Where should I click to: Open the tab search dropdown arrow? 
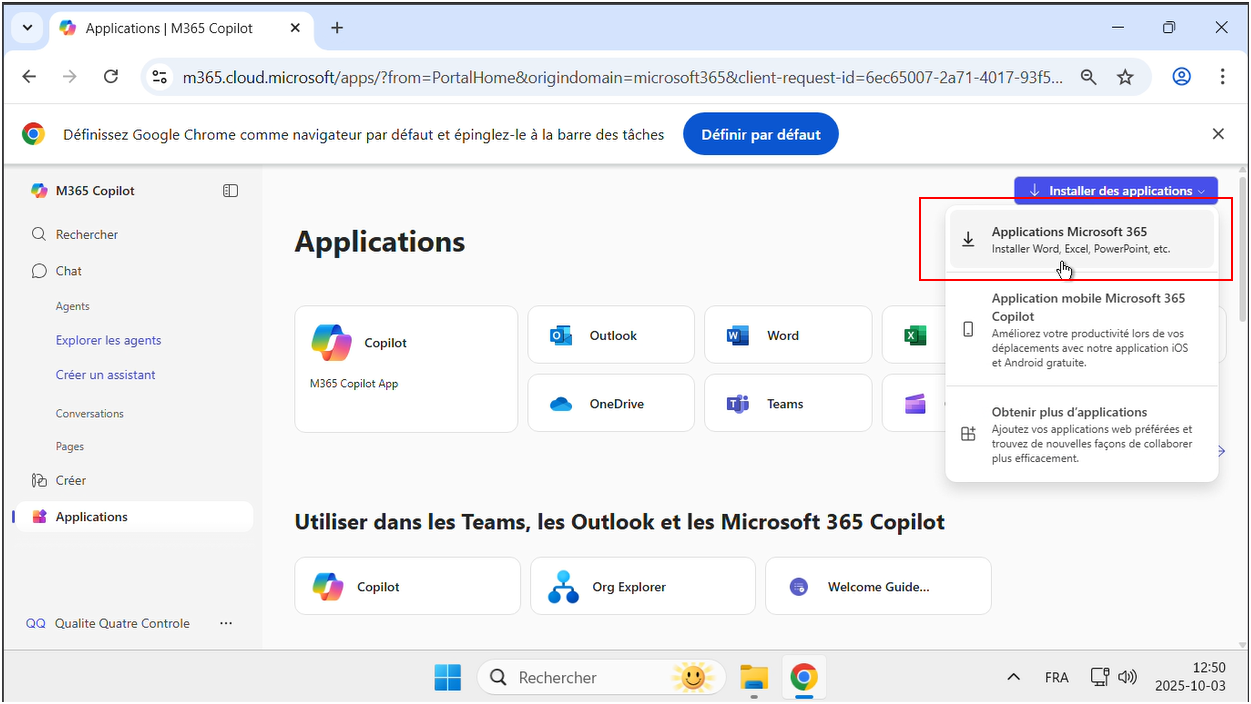27,28
